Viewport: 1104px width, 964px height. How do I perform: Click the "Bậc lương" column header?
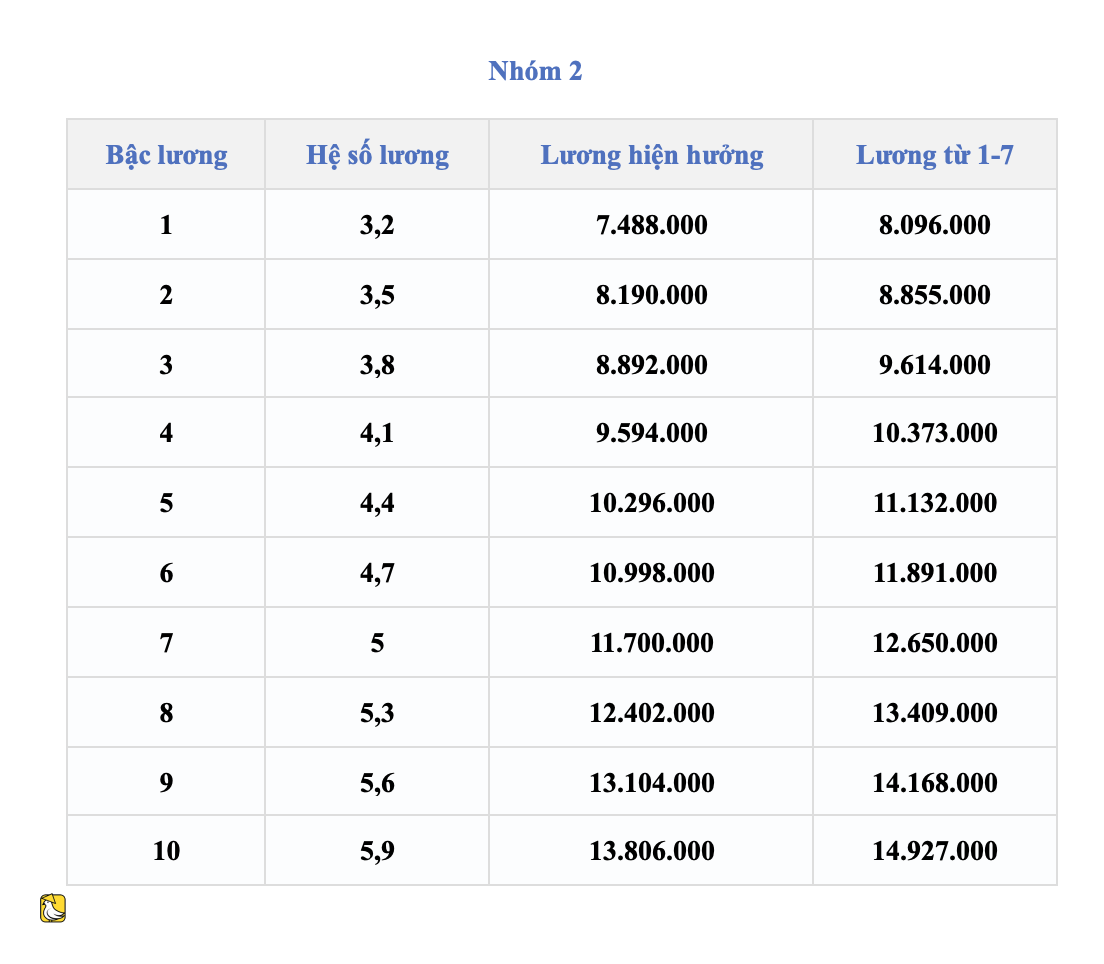pos(166,155)
